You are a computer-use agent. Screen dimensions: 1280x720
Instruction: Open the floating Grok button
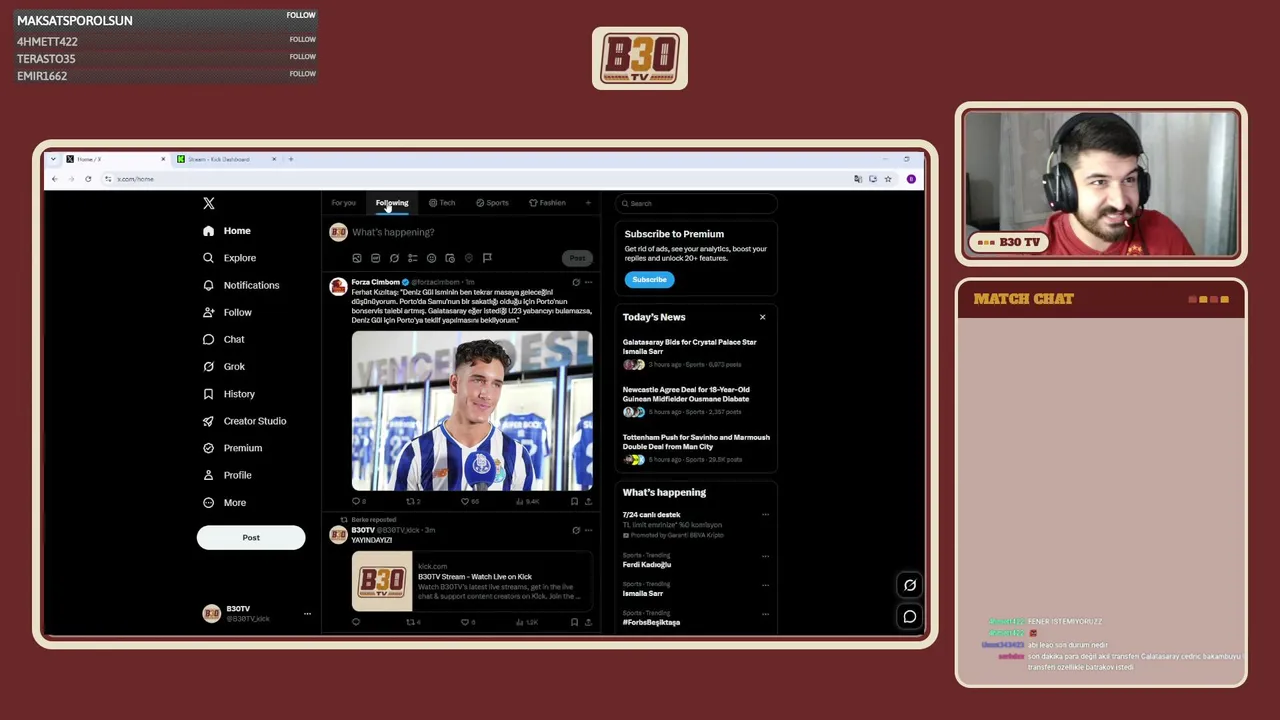[x=909, y=585]
